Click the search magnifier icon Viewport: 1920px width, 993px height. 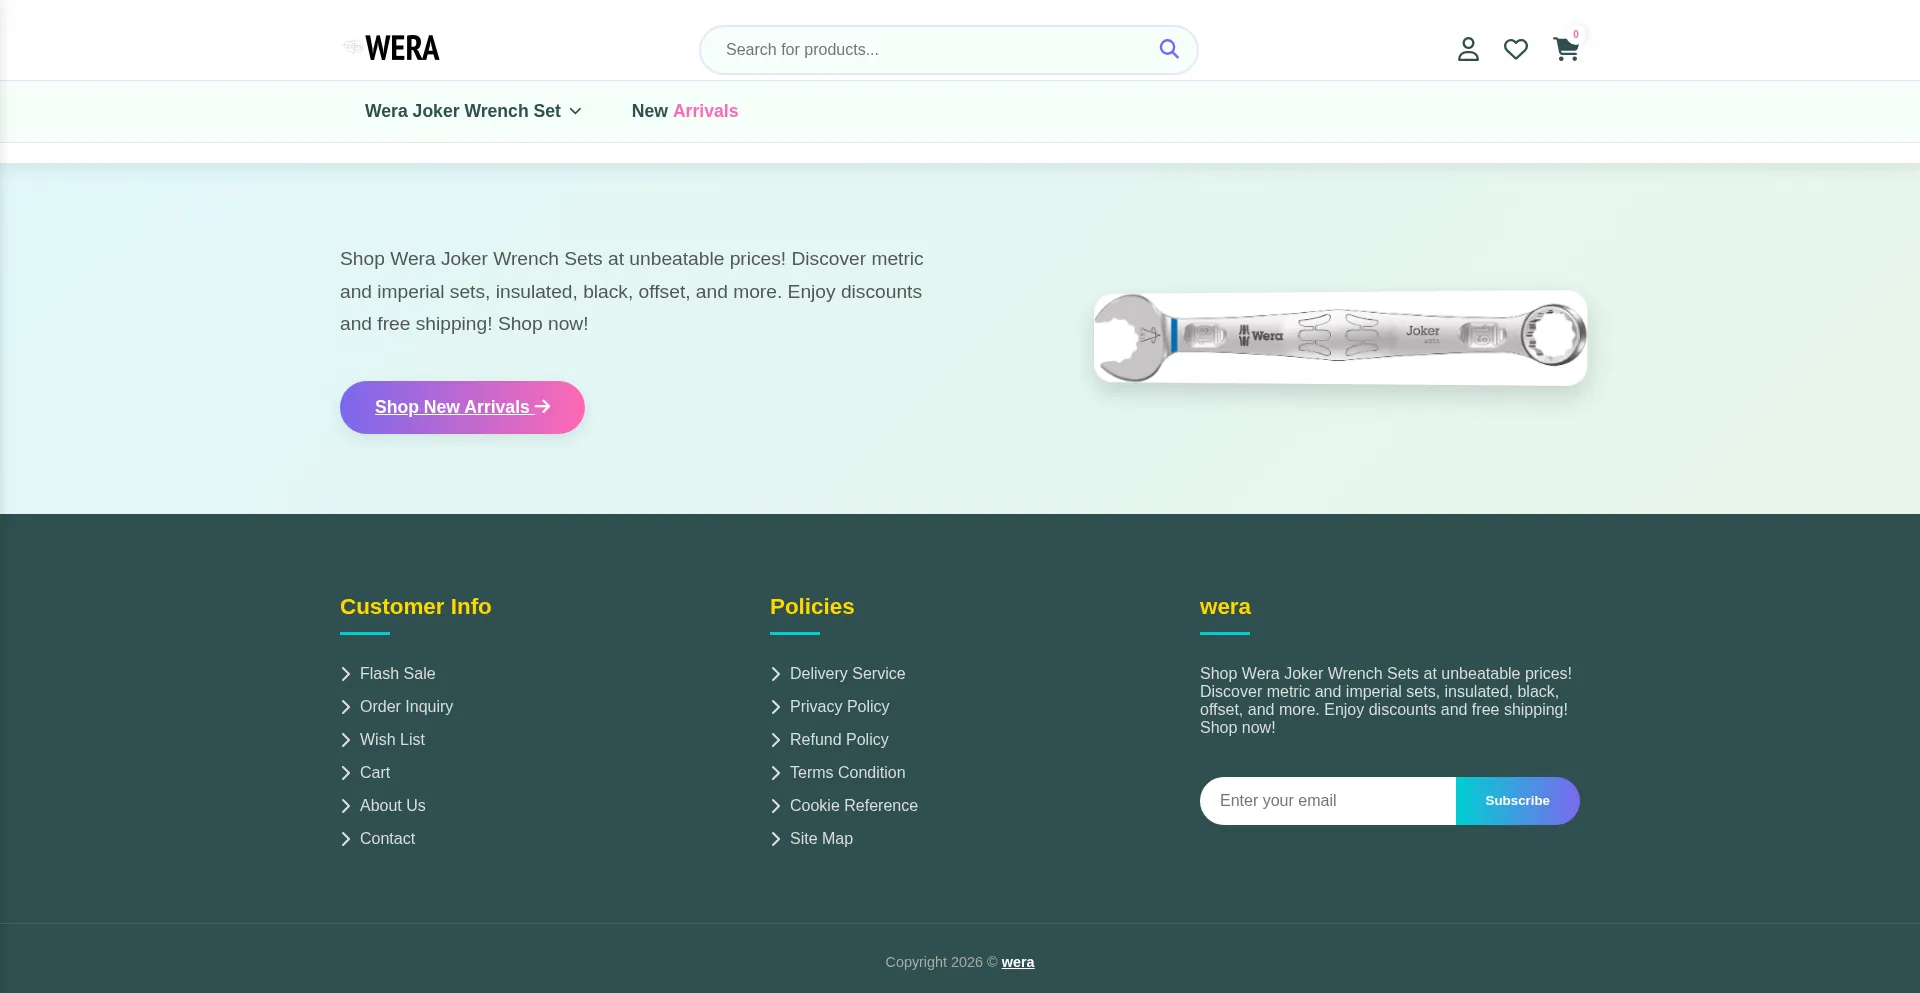point(1168,49)
